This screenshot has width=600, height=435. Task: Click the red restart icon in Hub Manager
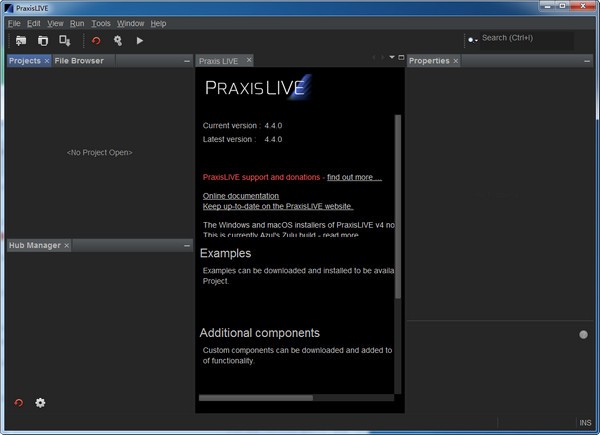[18, 403]
